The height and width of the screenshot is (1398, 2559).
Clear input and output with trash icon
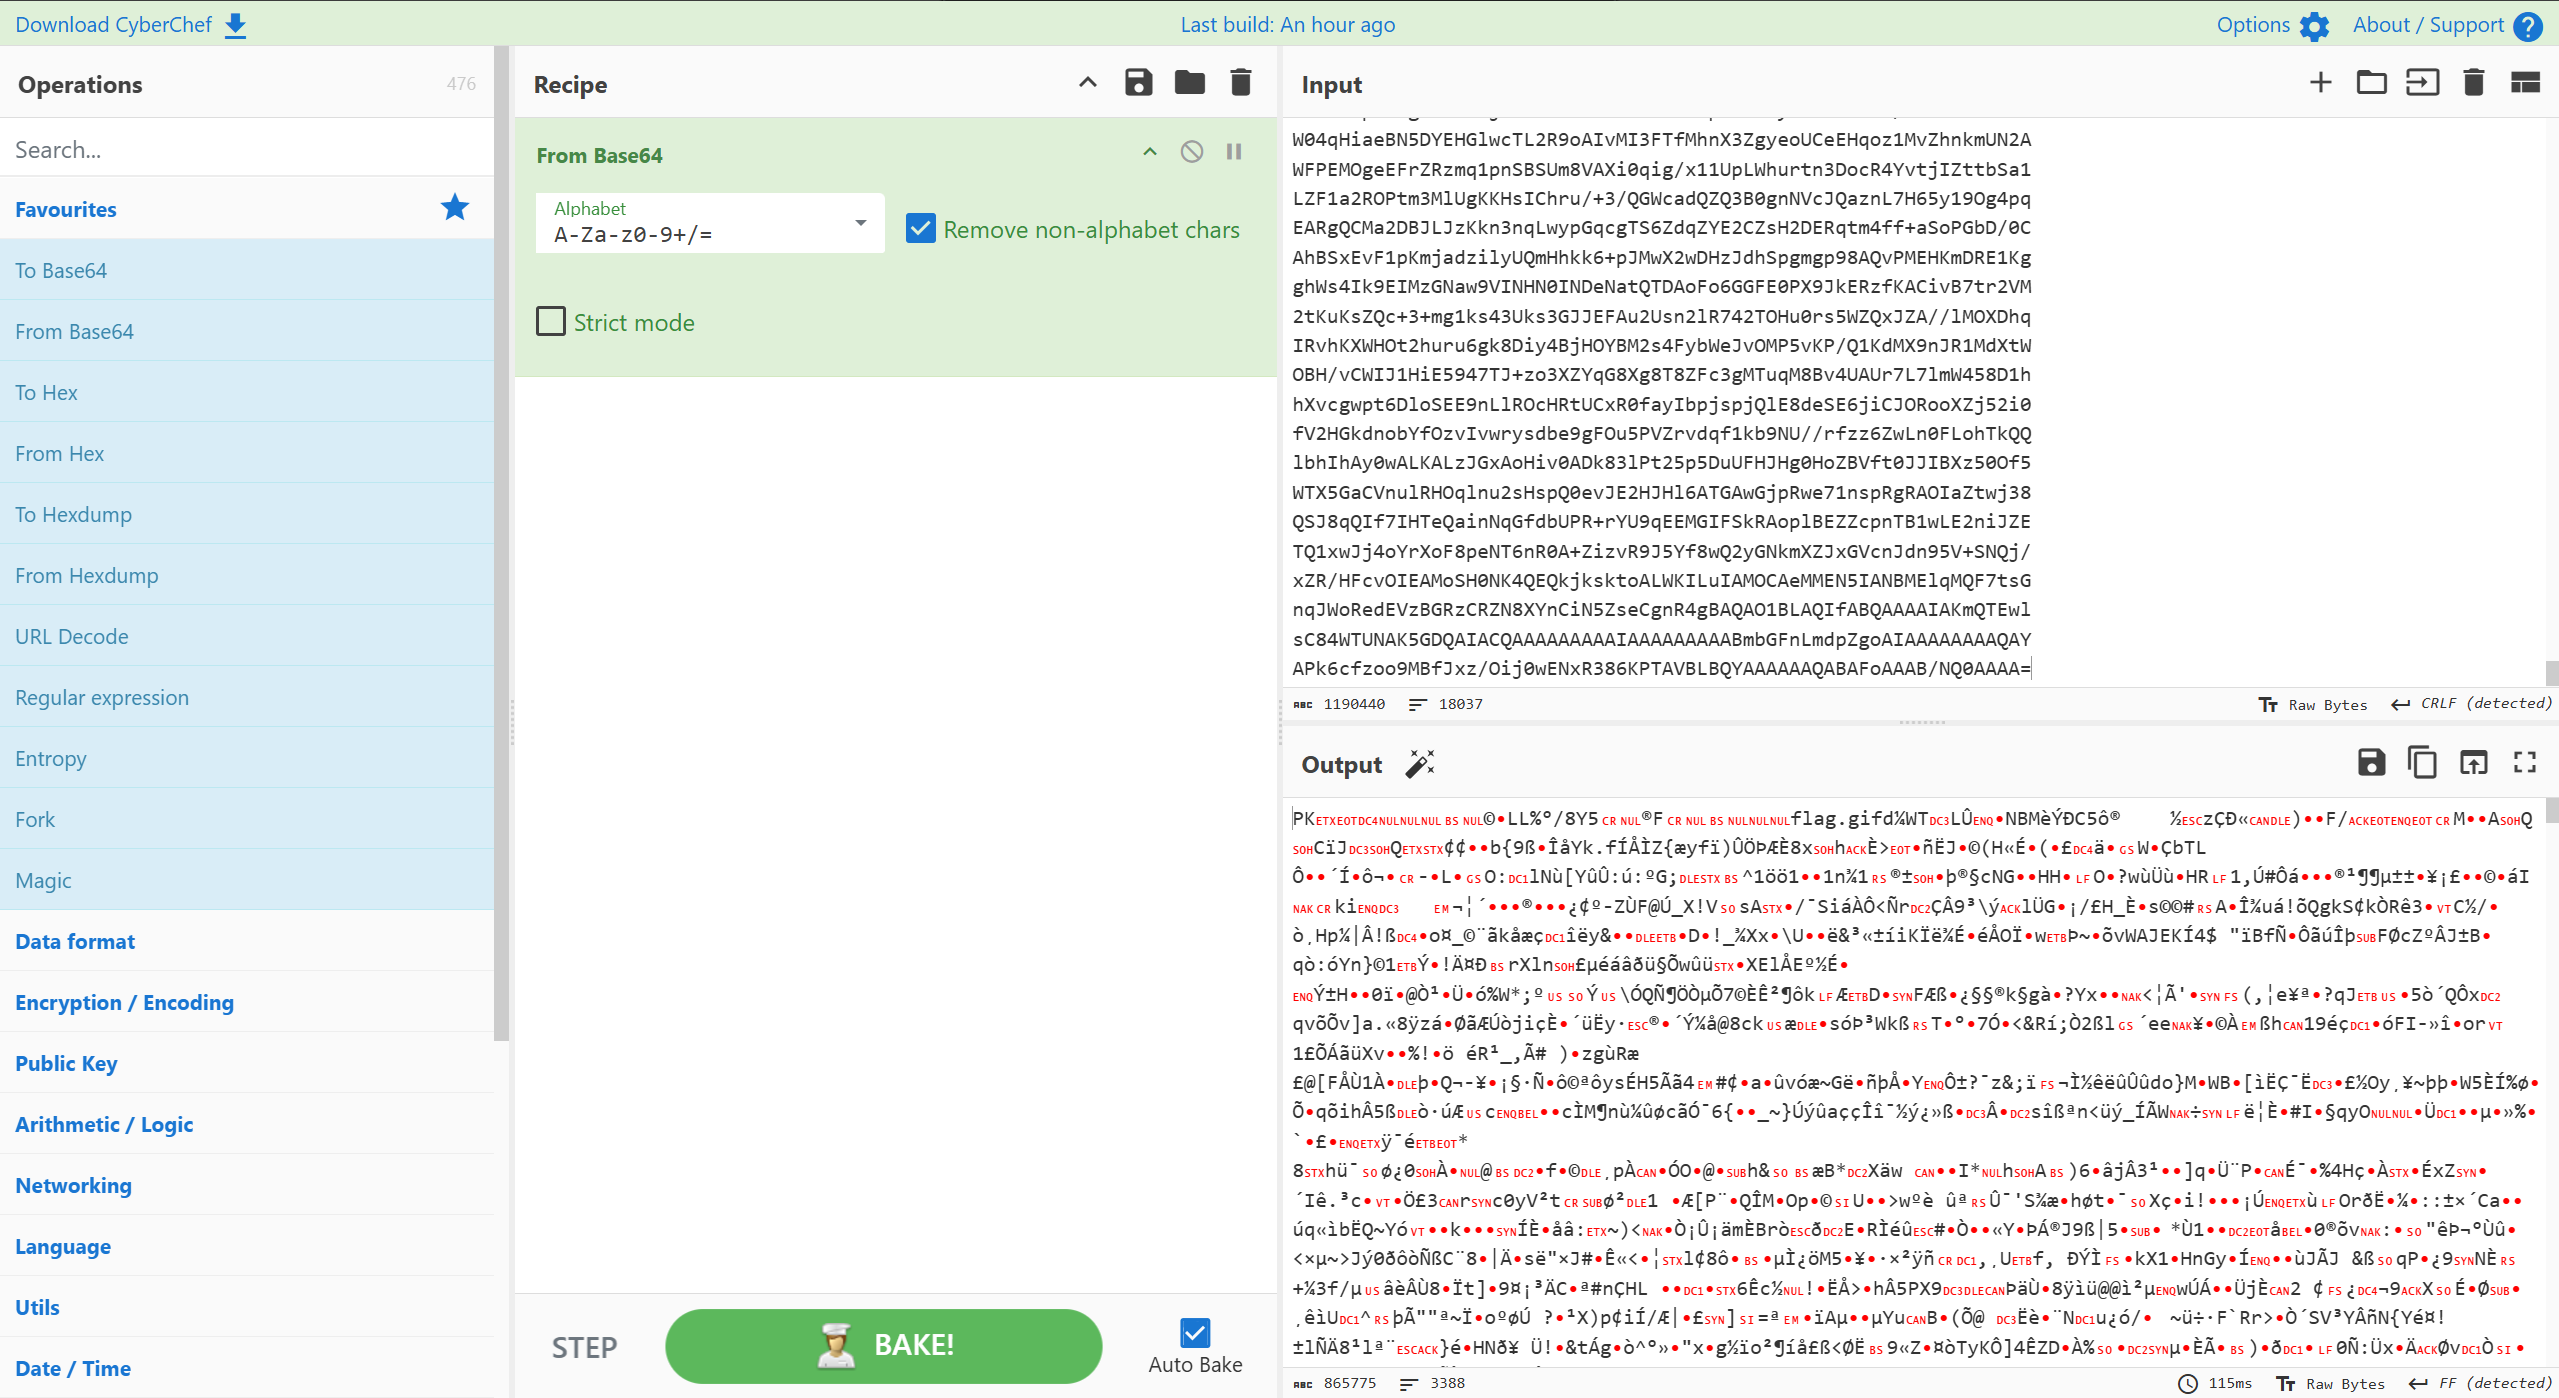point(2474,83)
